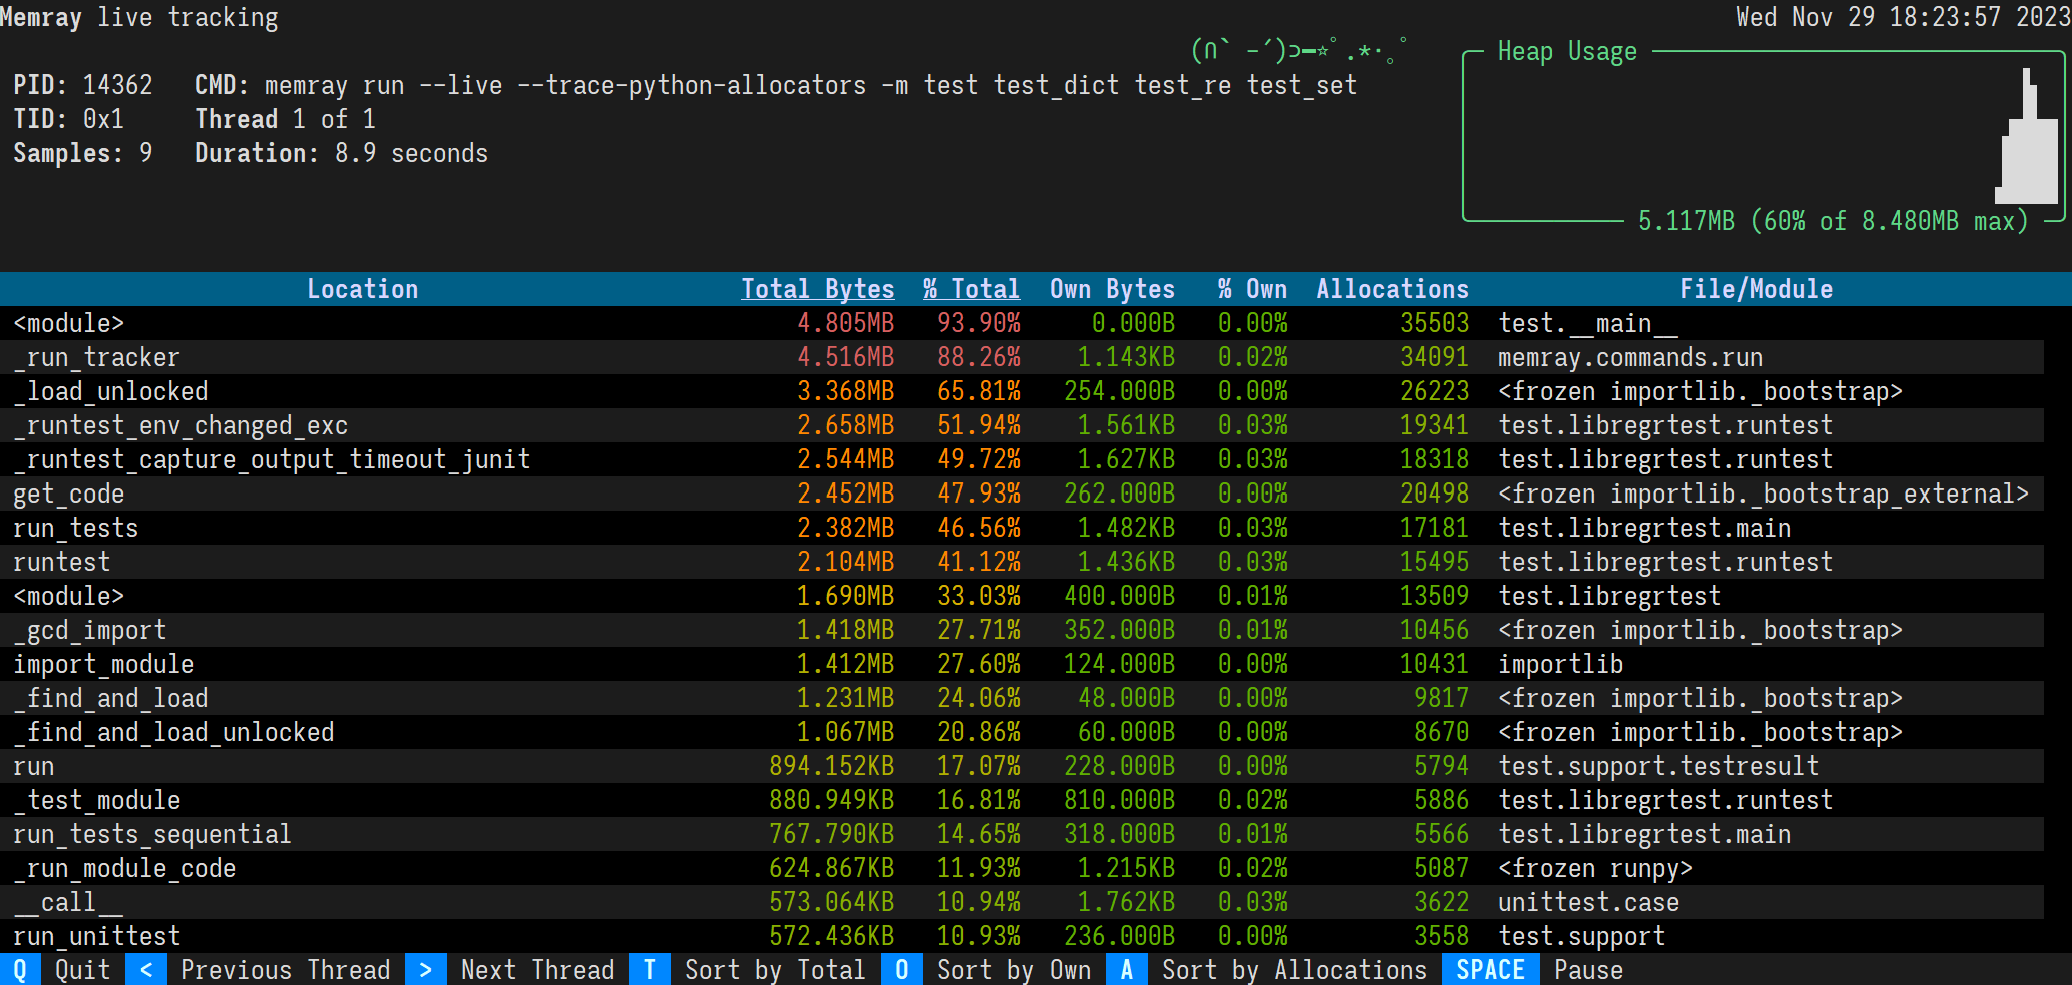Image resolution: width=2072 pixels, height=985 pixels.
Task: Click the Location column header
Action: [x=362, y=289]
